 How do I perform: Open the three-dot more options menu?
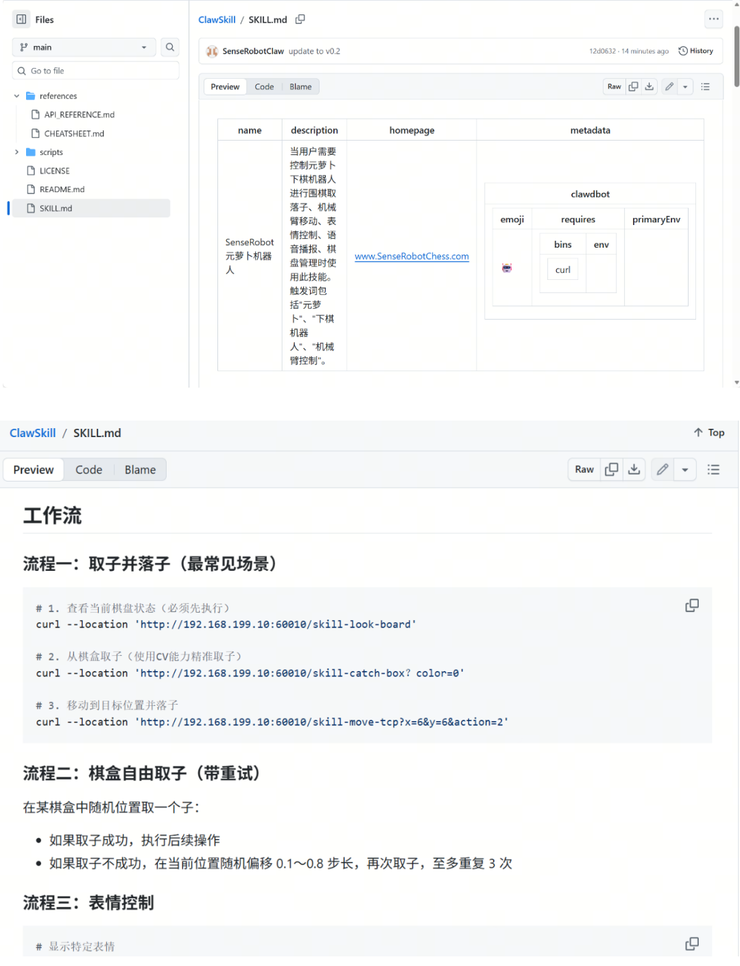(x=713, y=19)
